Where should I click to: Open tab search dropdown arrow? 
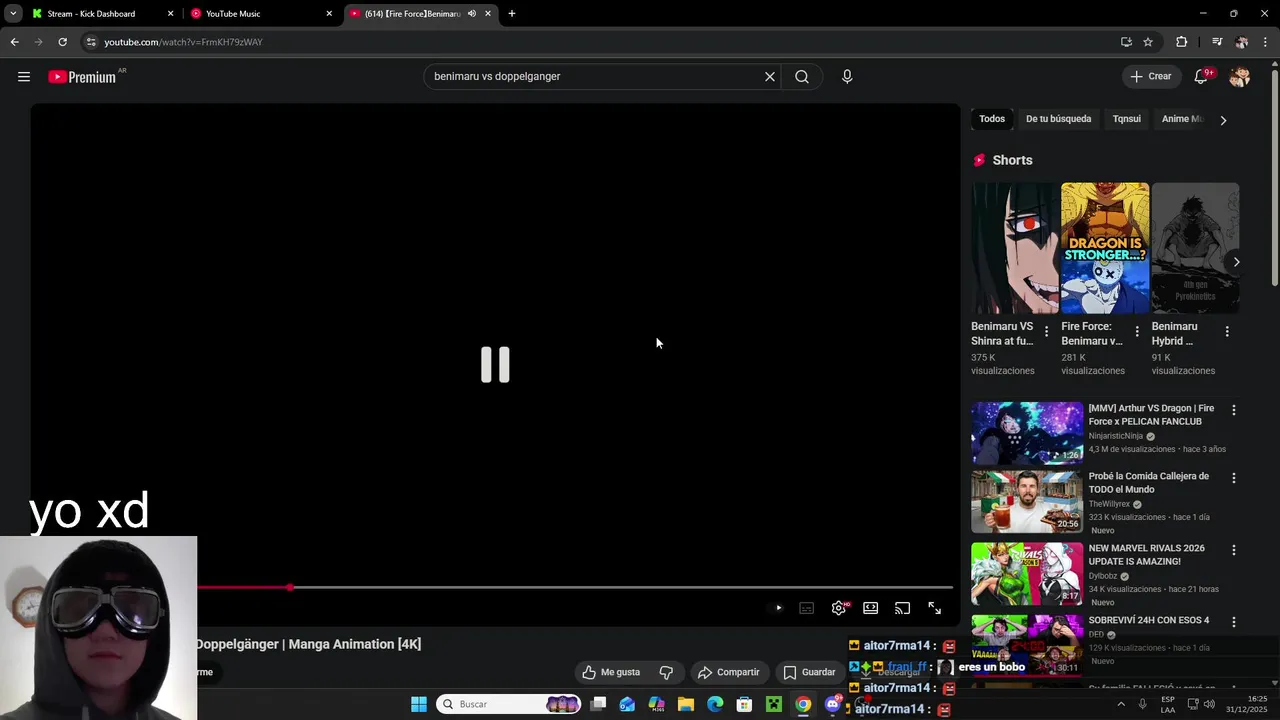click(13, 14)
